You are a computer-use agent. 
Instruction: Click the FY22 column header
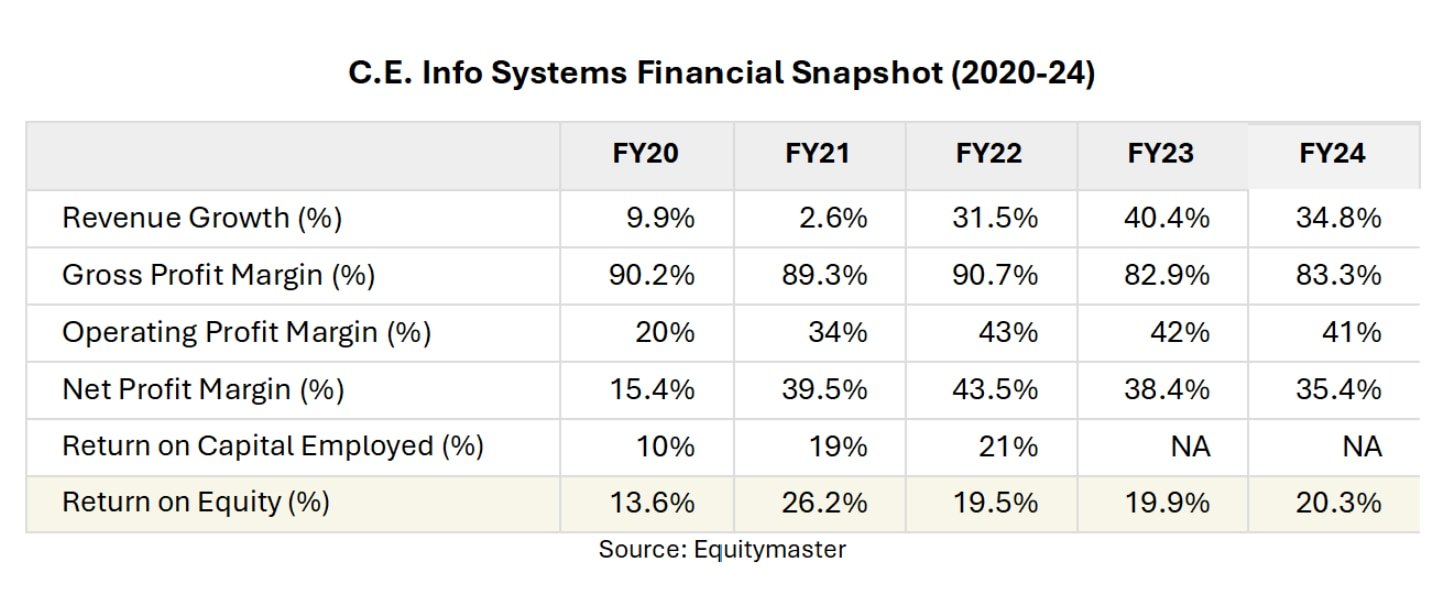click(x=989, y=154)
